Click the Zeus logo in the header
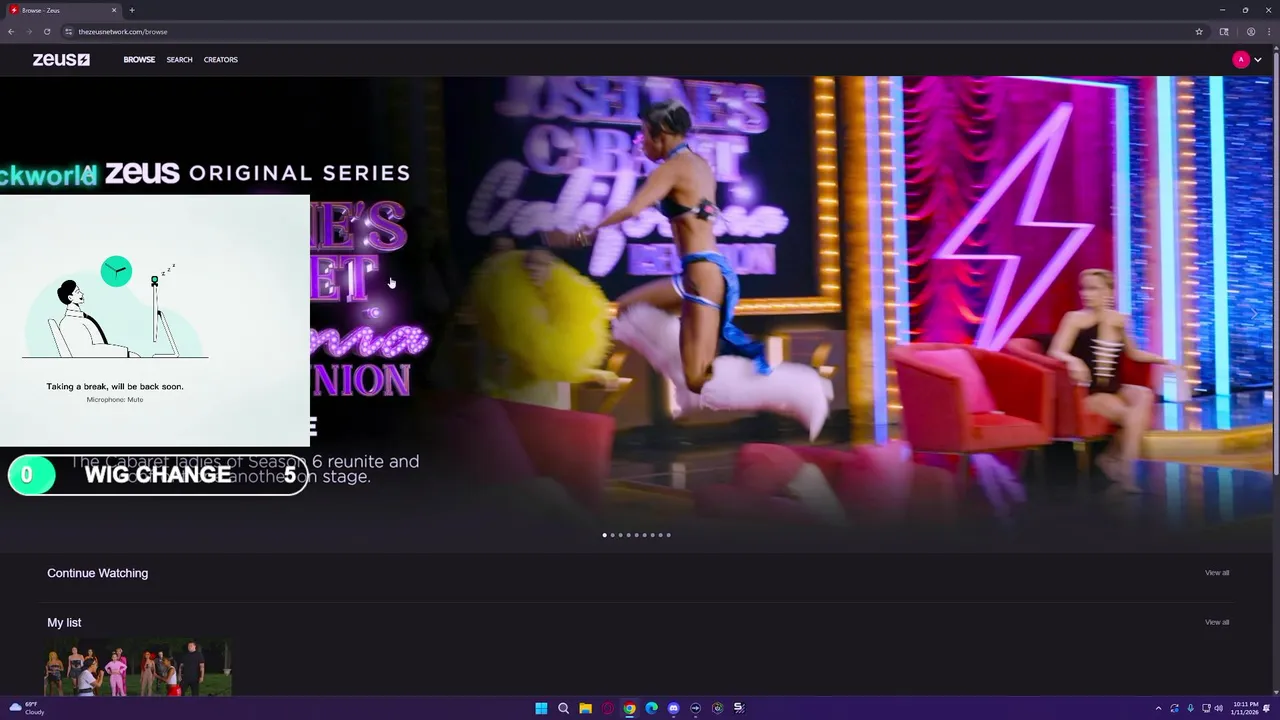 click(x=61, y=60)
